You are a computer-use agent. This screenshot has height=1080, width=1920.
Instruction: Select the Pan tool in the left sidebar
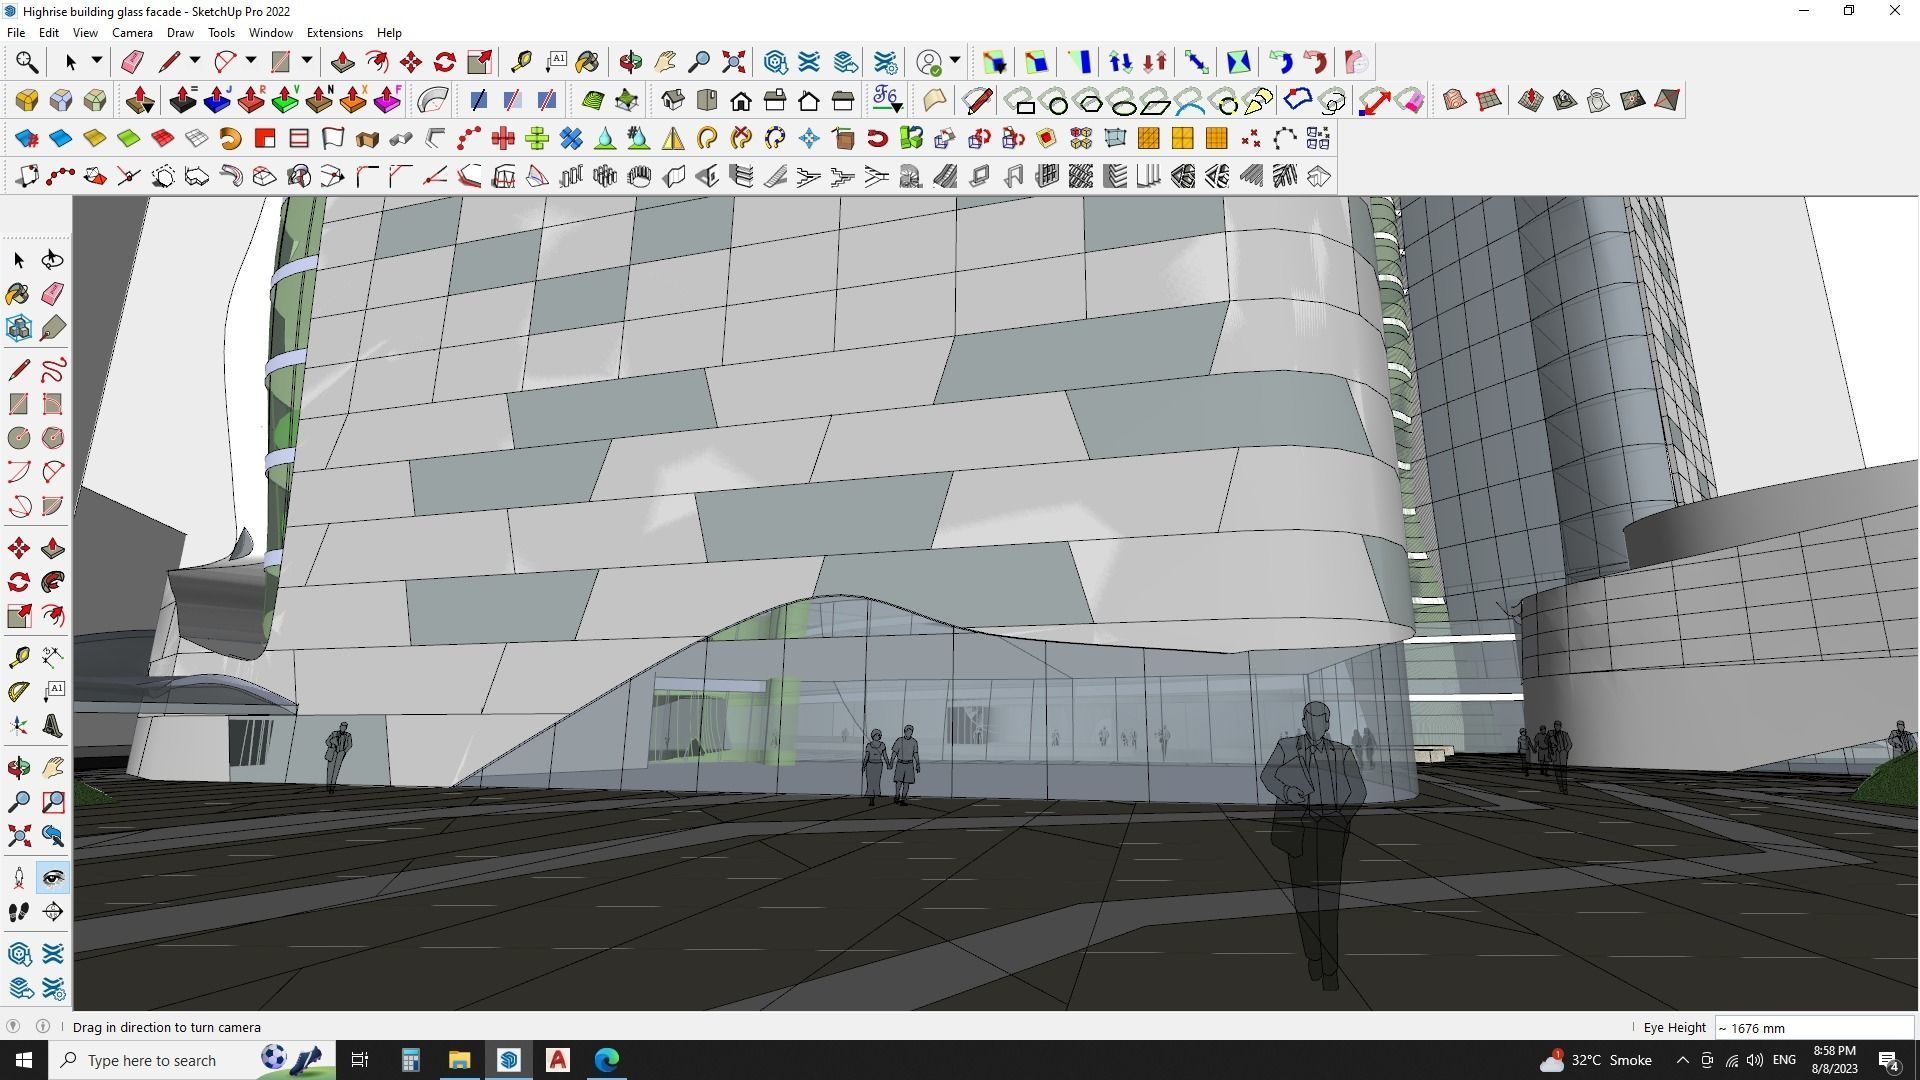tap(51, 767)
